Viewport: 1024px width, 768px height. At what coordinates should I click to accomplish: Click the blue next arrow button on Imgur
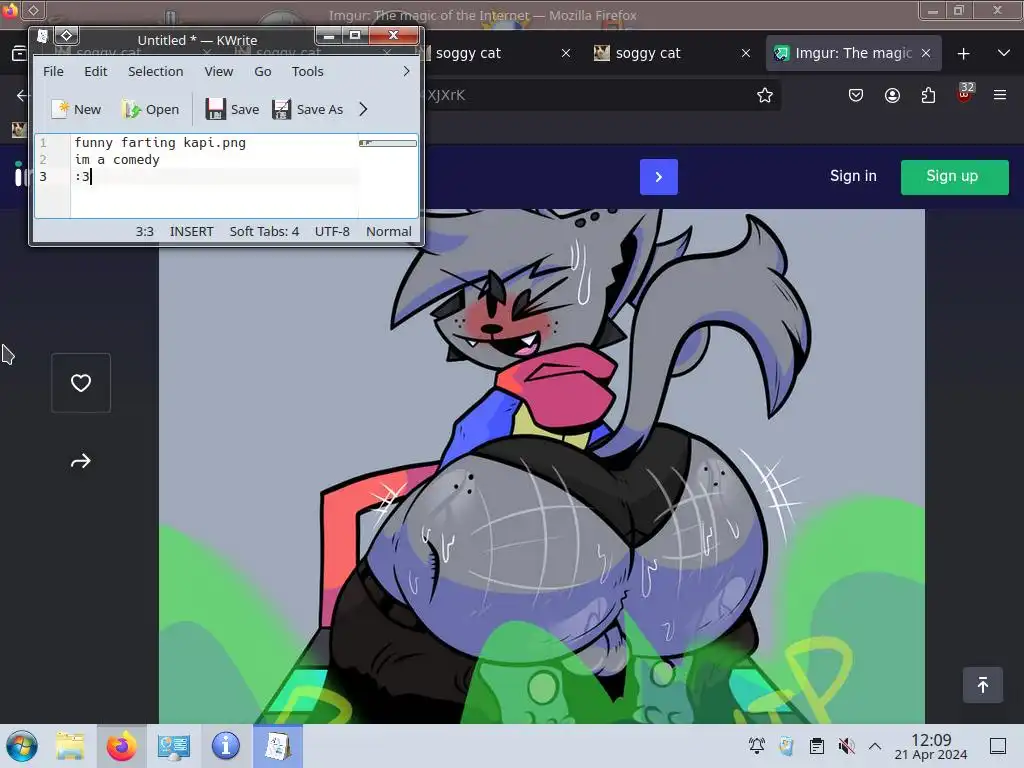pyautogui.click(x=658, y=177)
